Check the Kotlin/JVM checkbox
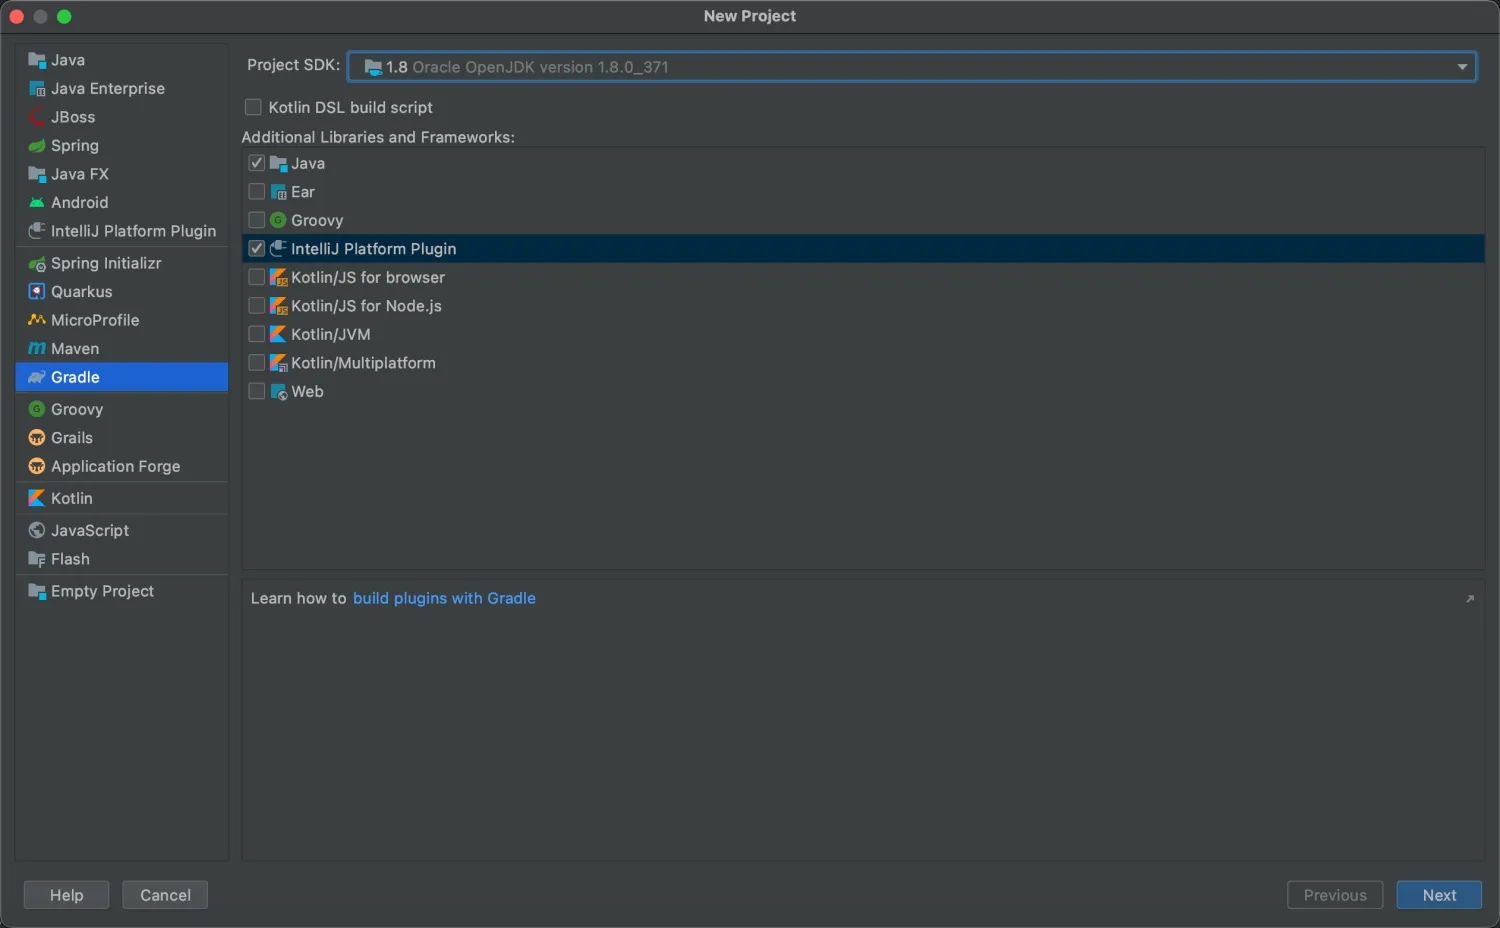 [x=257, y=334]
